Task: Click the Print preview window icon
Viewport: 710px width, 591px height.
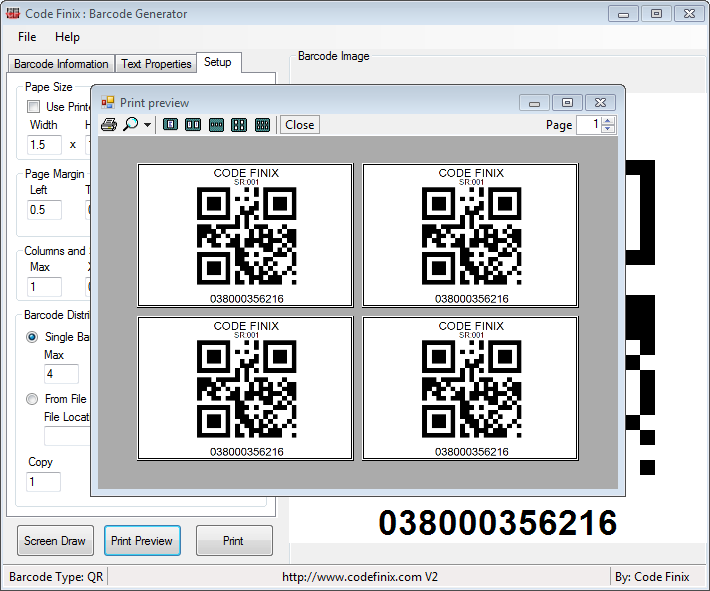Action: 108,103
